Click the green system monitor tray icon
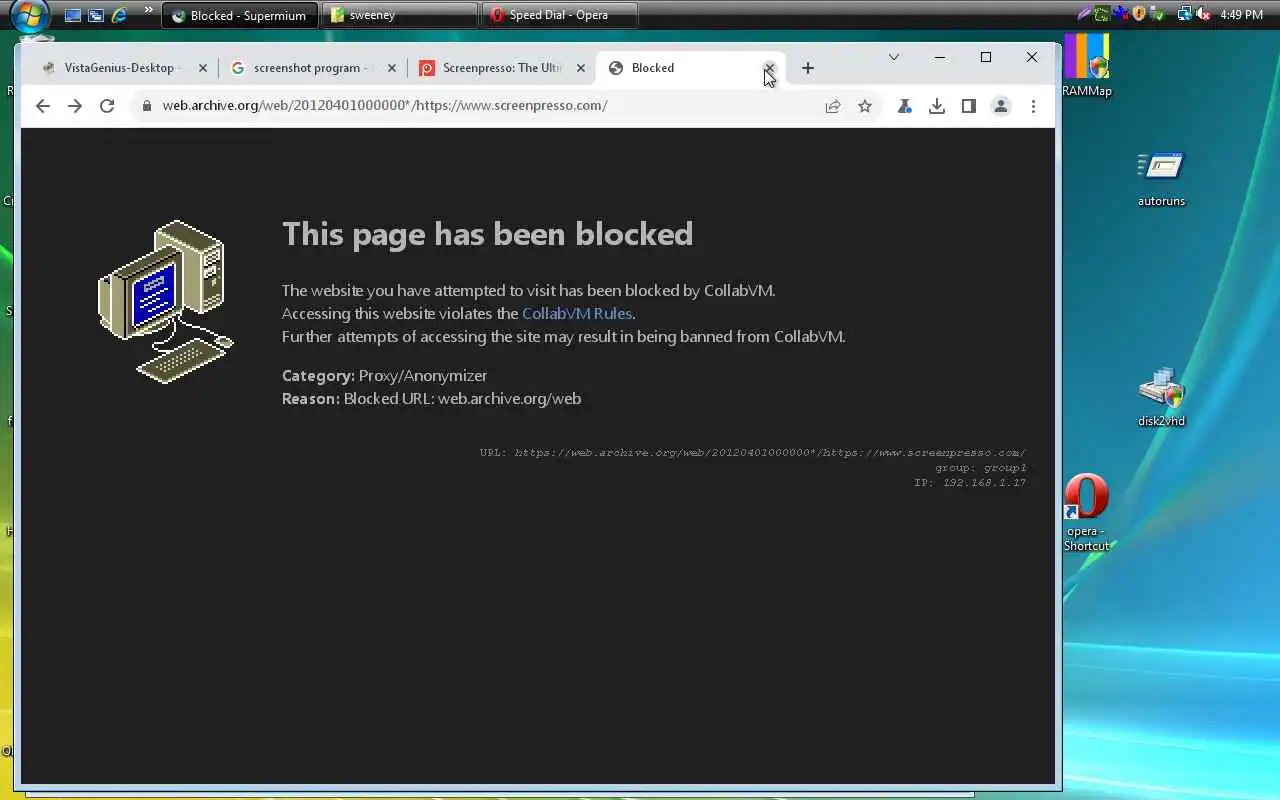The height and width of the screenshot is (800, 1280). click(x=1102, y=14)
